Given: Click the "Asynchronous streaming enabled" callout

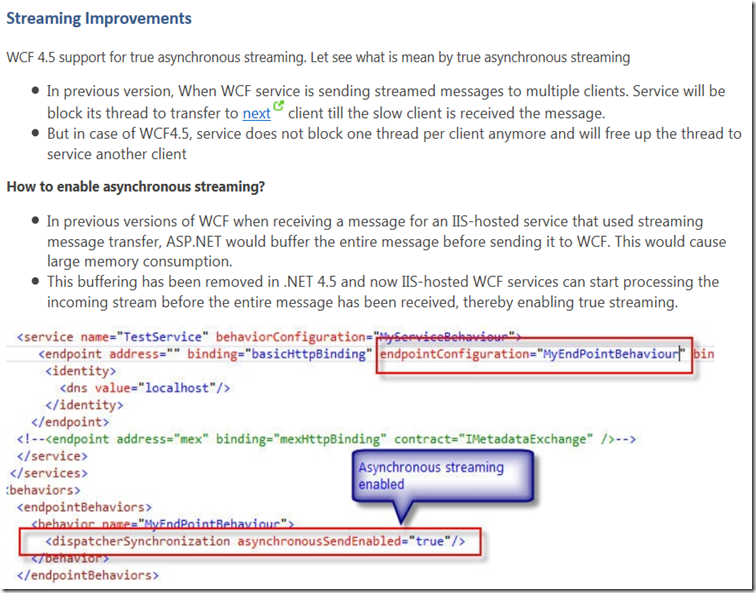Looking at the screenshot, I should coord(443,476).
